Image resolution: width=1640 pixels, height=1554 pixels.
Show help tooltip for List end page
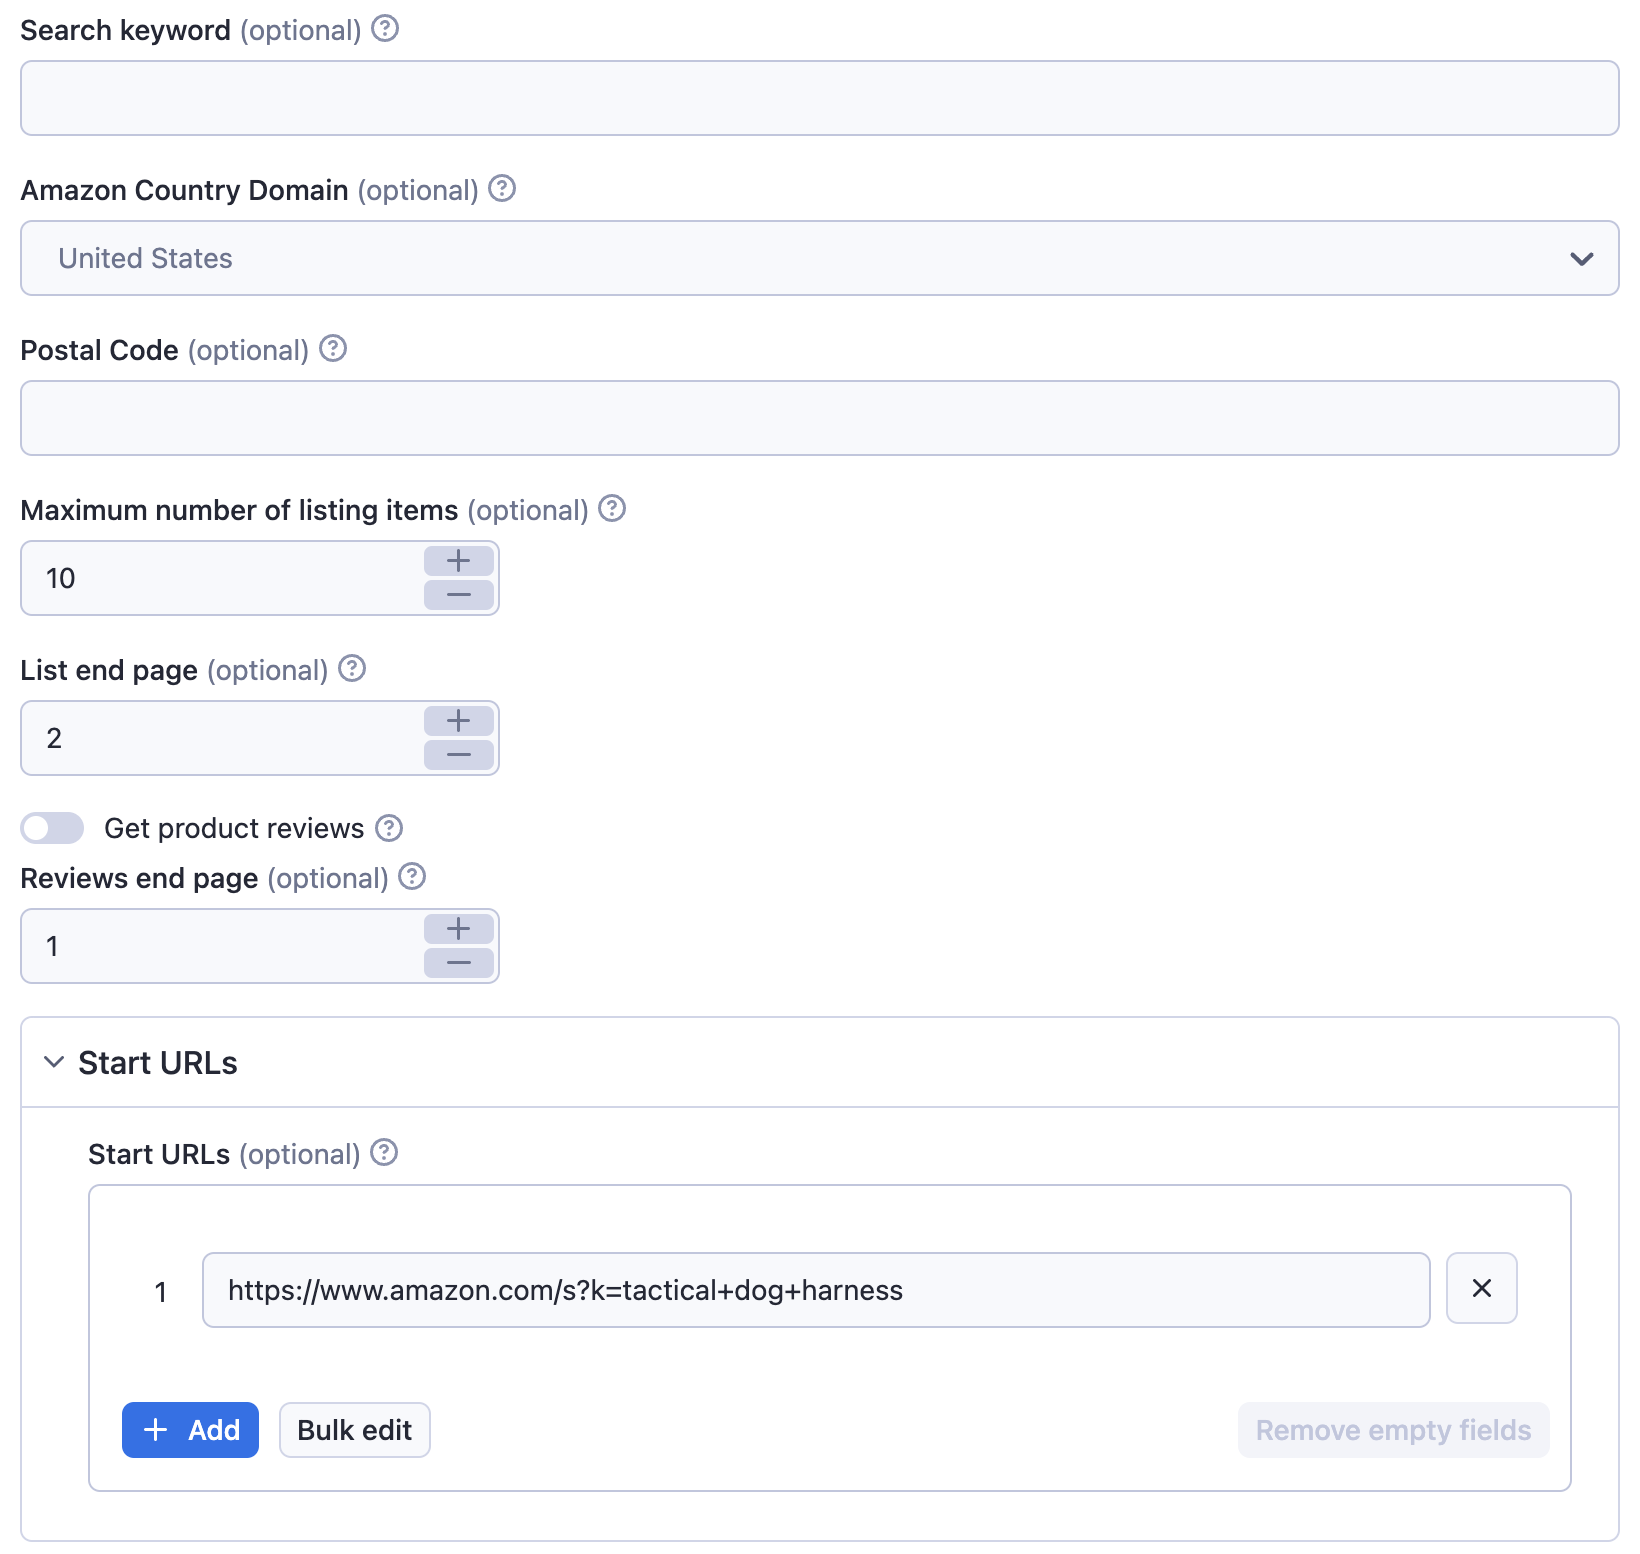pyautogui.click(x=352, y=669)
